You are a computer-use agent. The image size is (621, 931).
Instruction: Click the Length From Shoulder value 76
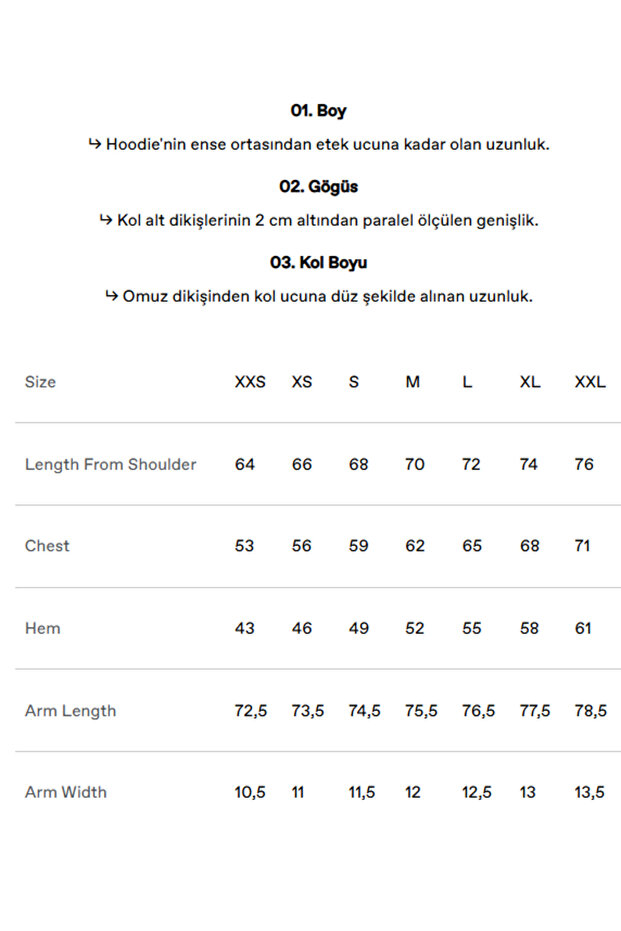pyautogui.click(x=585, y=464)
